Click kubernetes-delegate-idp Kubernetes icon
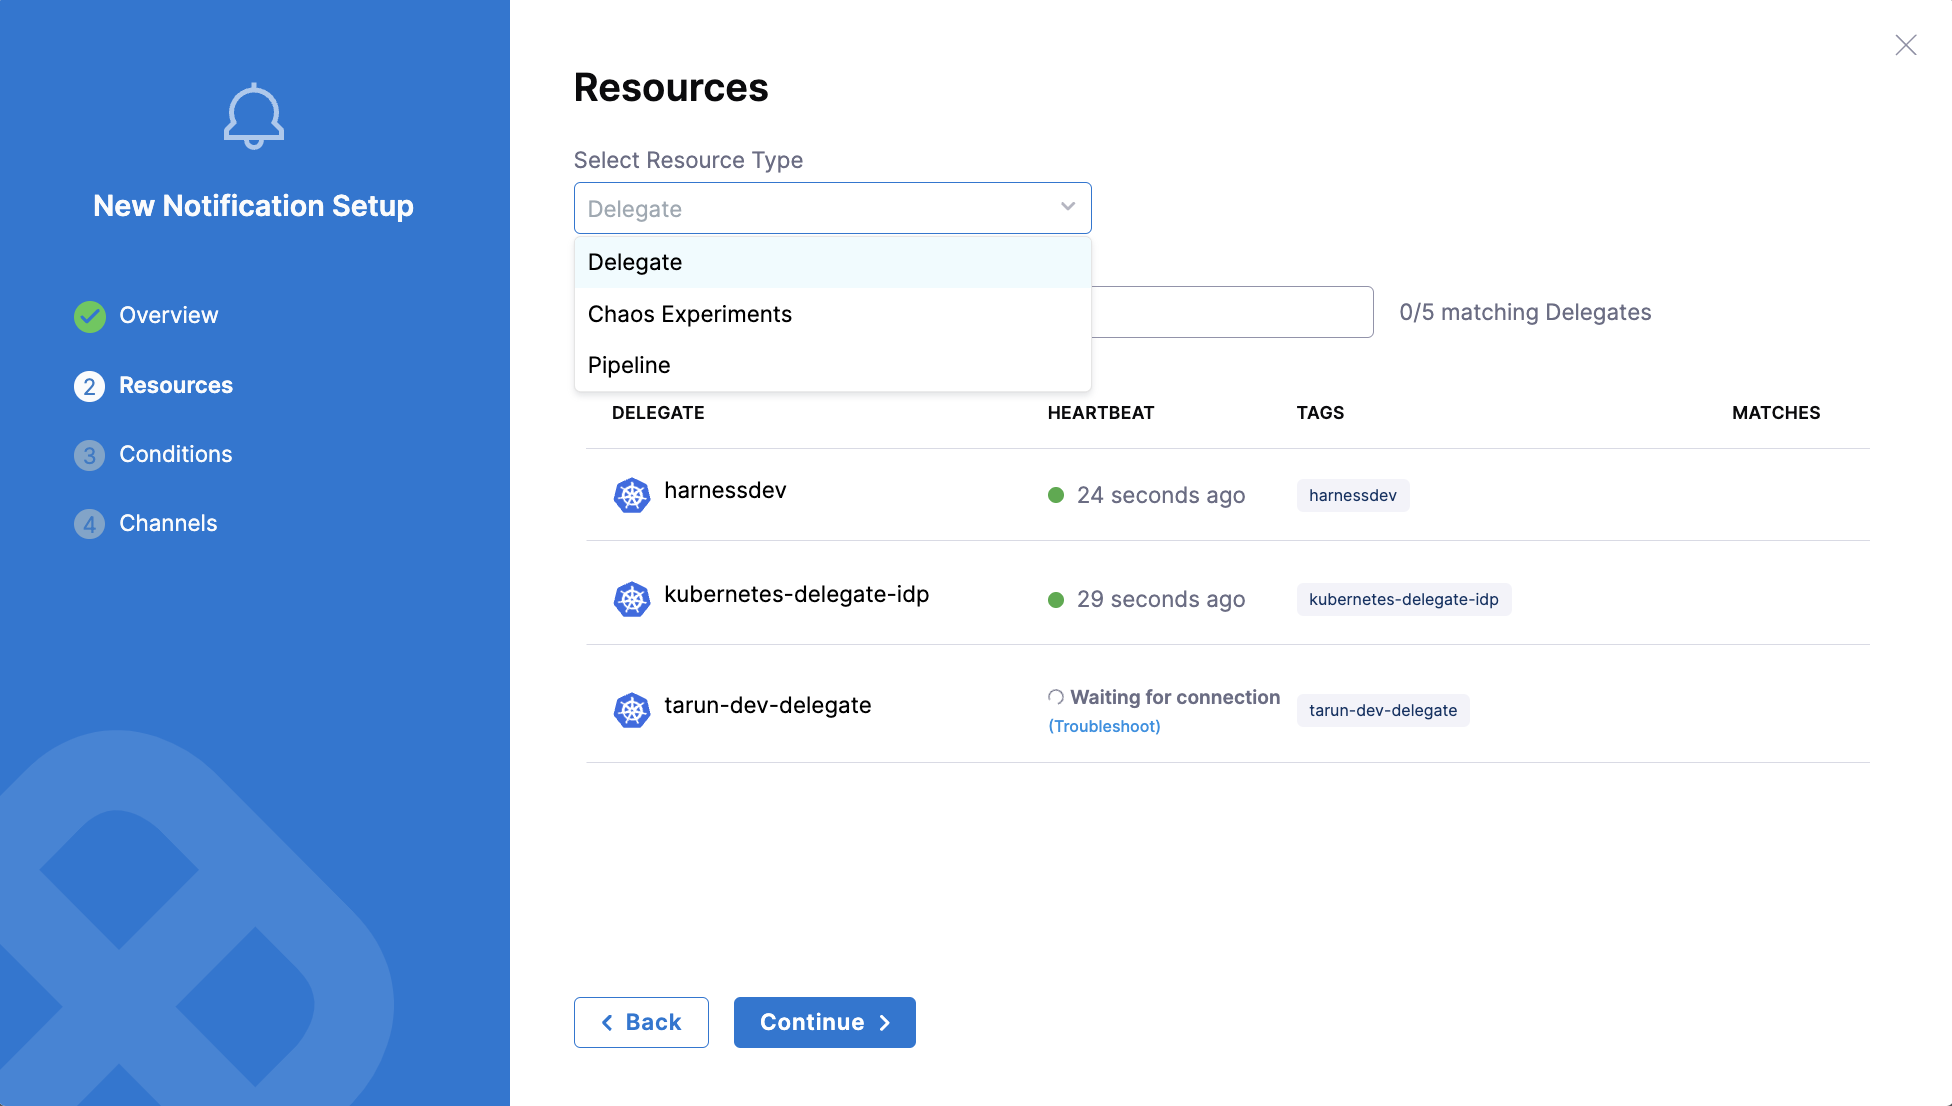This screenshot has height=1106, width=1952. tap(632, 599)
